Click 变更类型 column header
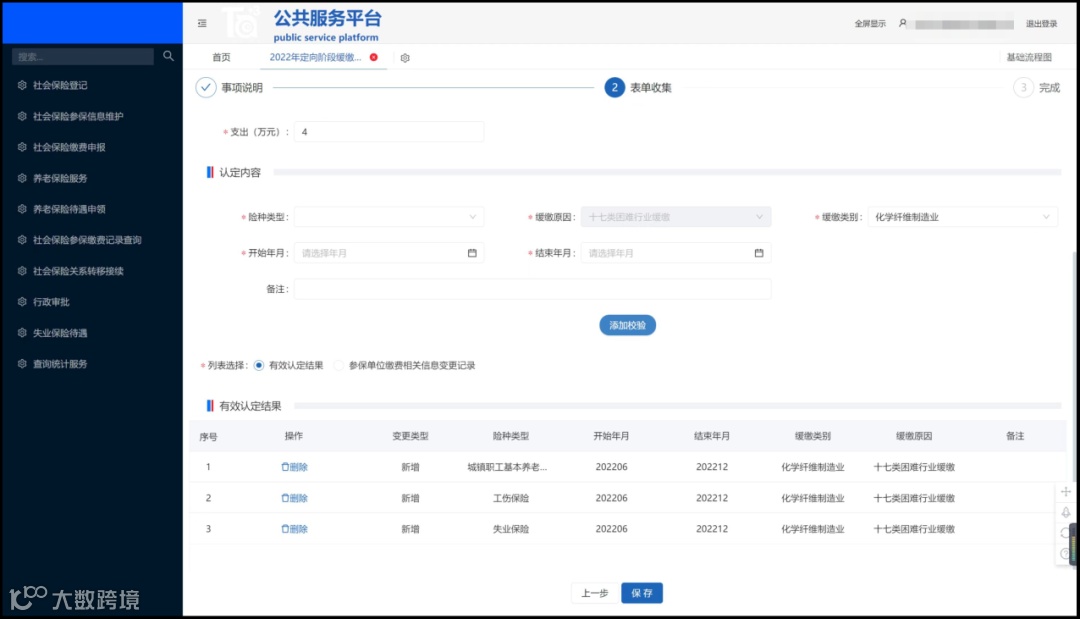The height and width of the screenshot is (619, 1080). (x=411, y=436)
